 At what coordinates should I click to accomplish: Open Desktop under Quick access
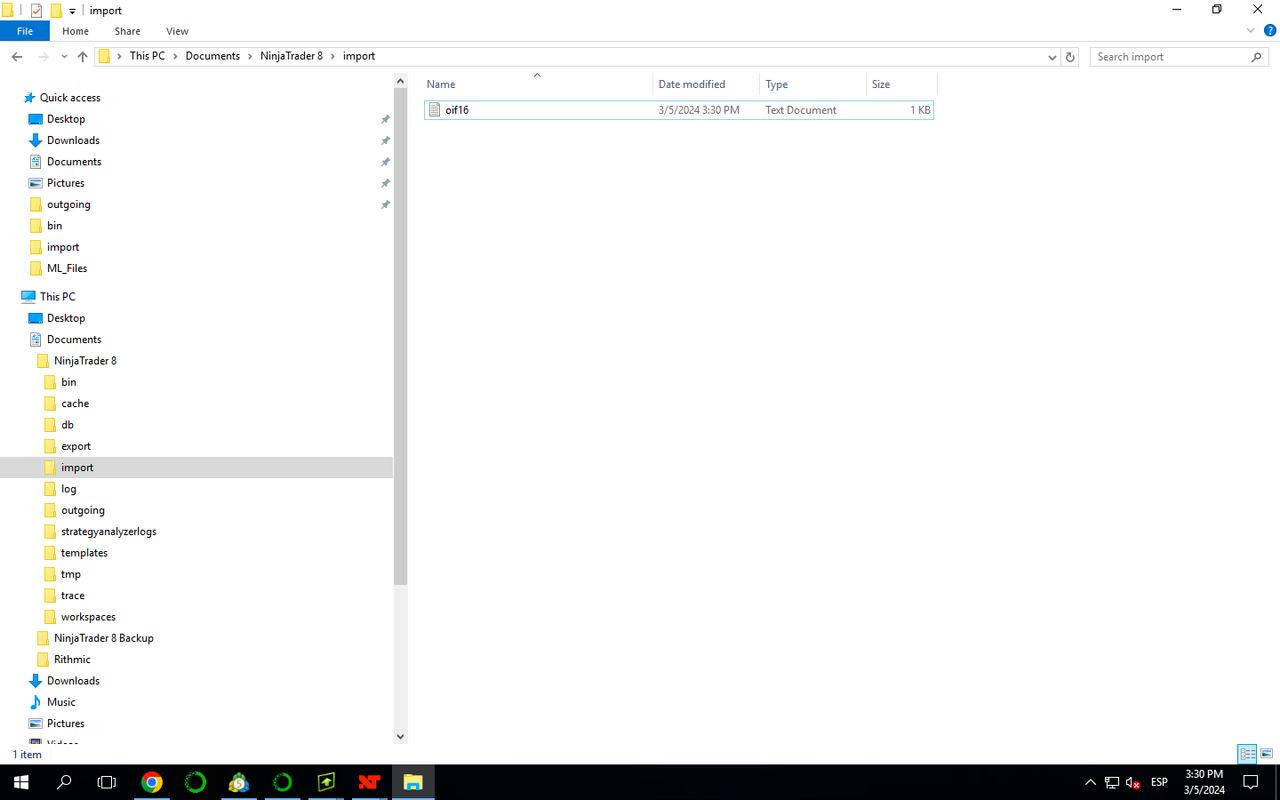click(66, 119)
